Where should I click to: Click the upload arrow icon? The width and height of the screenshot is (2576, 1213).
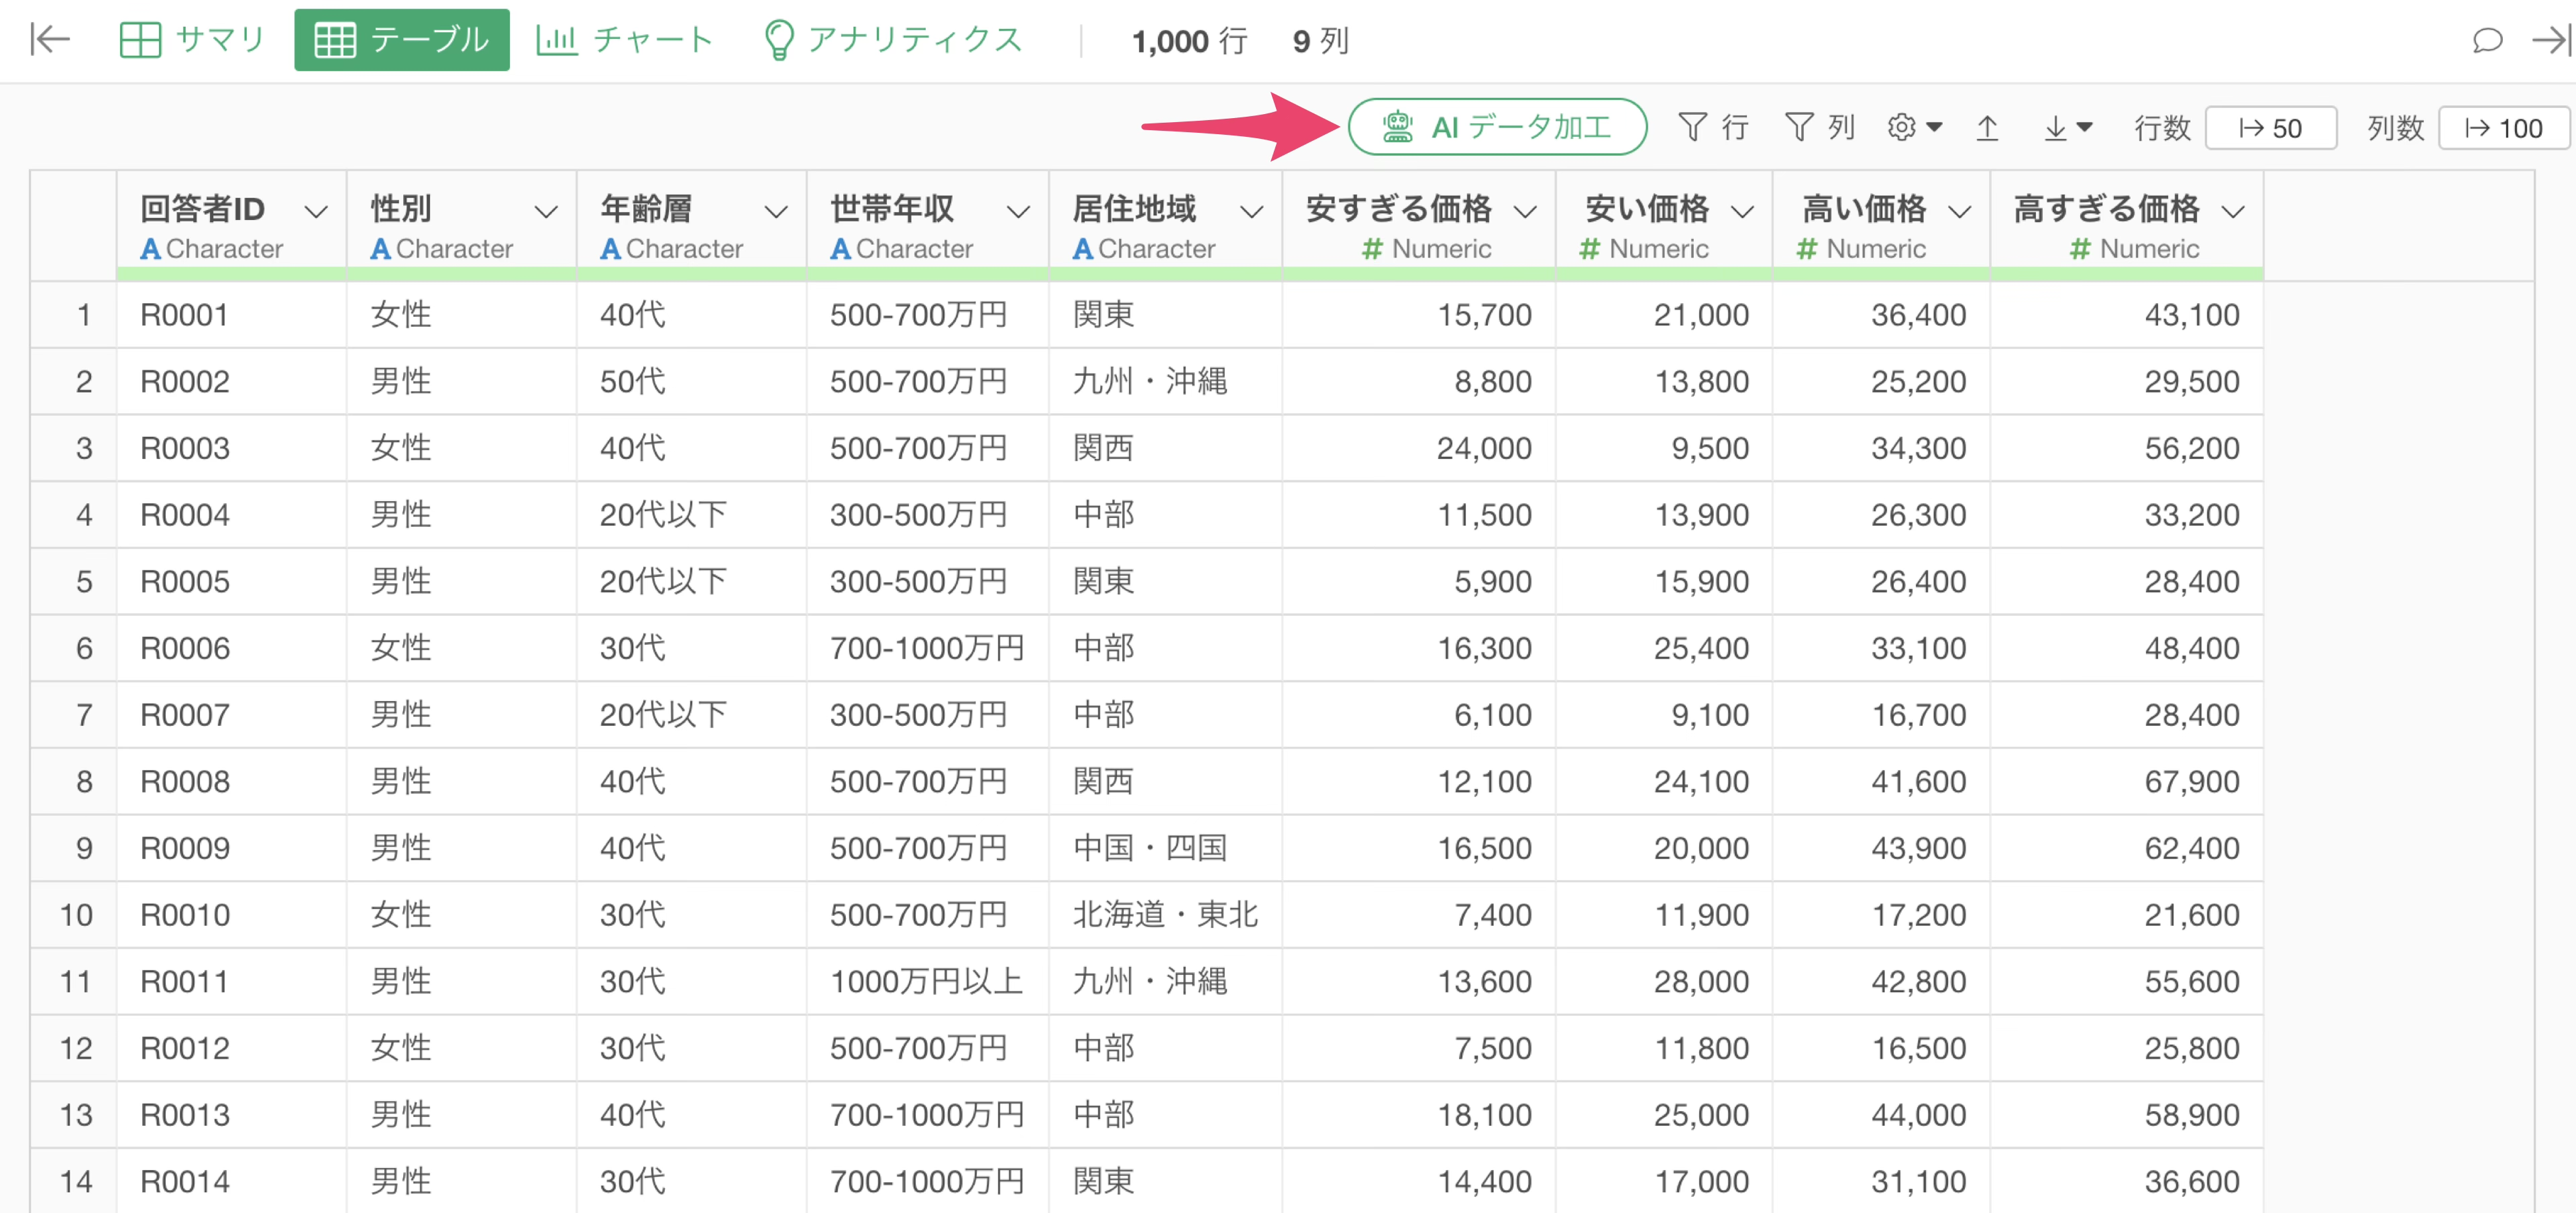point(1987,127)
